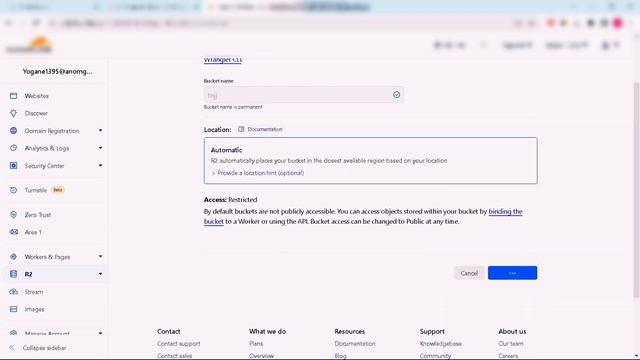Open Stream in the sidebar
The image size is (640, 360).
coord(33,292)
